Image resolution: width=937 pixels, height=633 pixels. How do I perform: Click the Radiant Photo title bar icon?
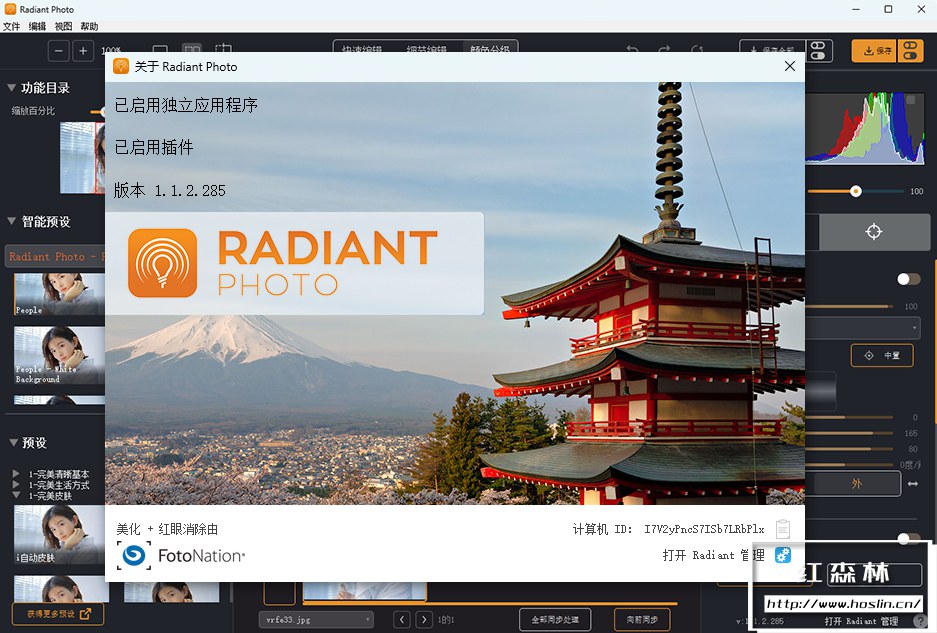coord(10,9)
